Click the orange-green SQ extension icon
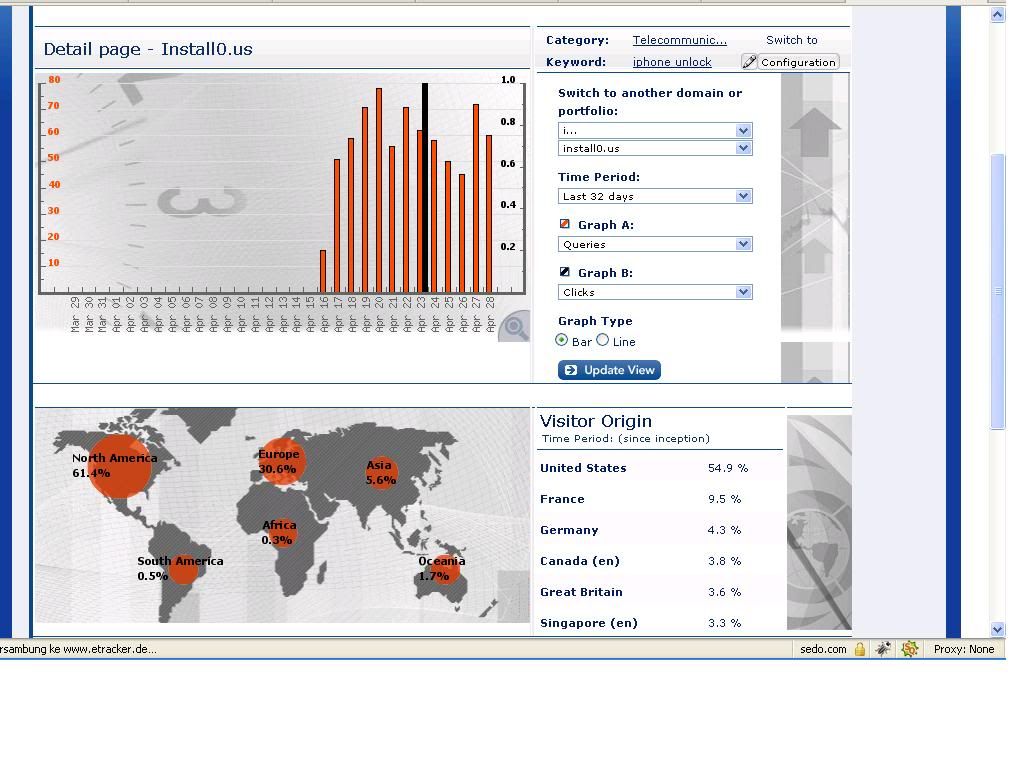The height and width of the screenshot is (768, 1024). (x=909, y=649)
